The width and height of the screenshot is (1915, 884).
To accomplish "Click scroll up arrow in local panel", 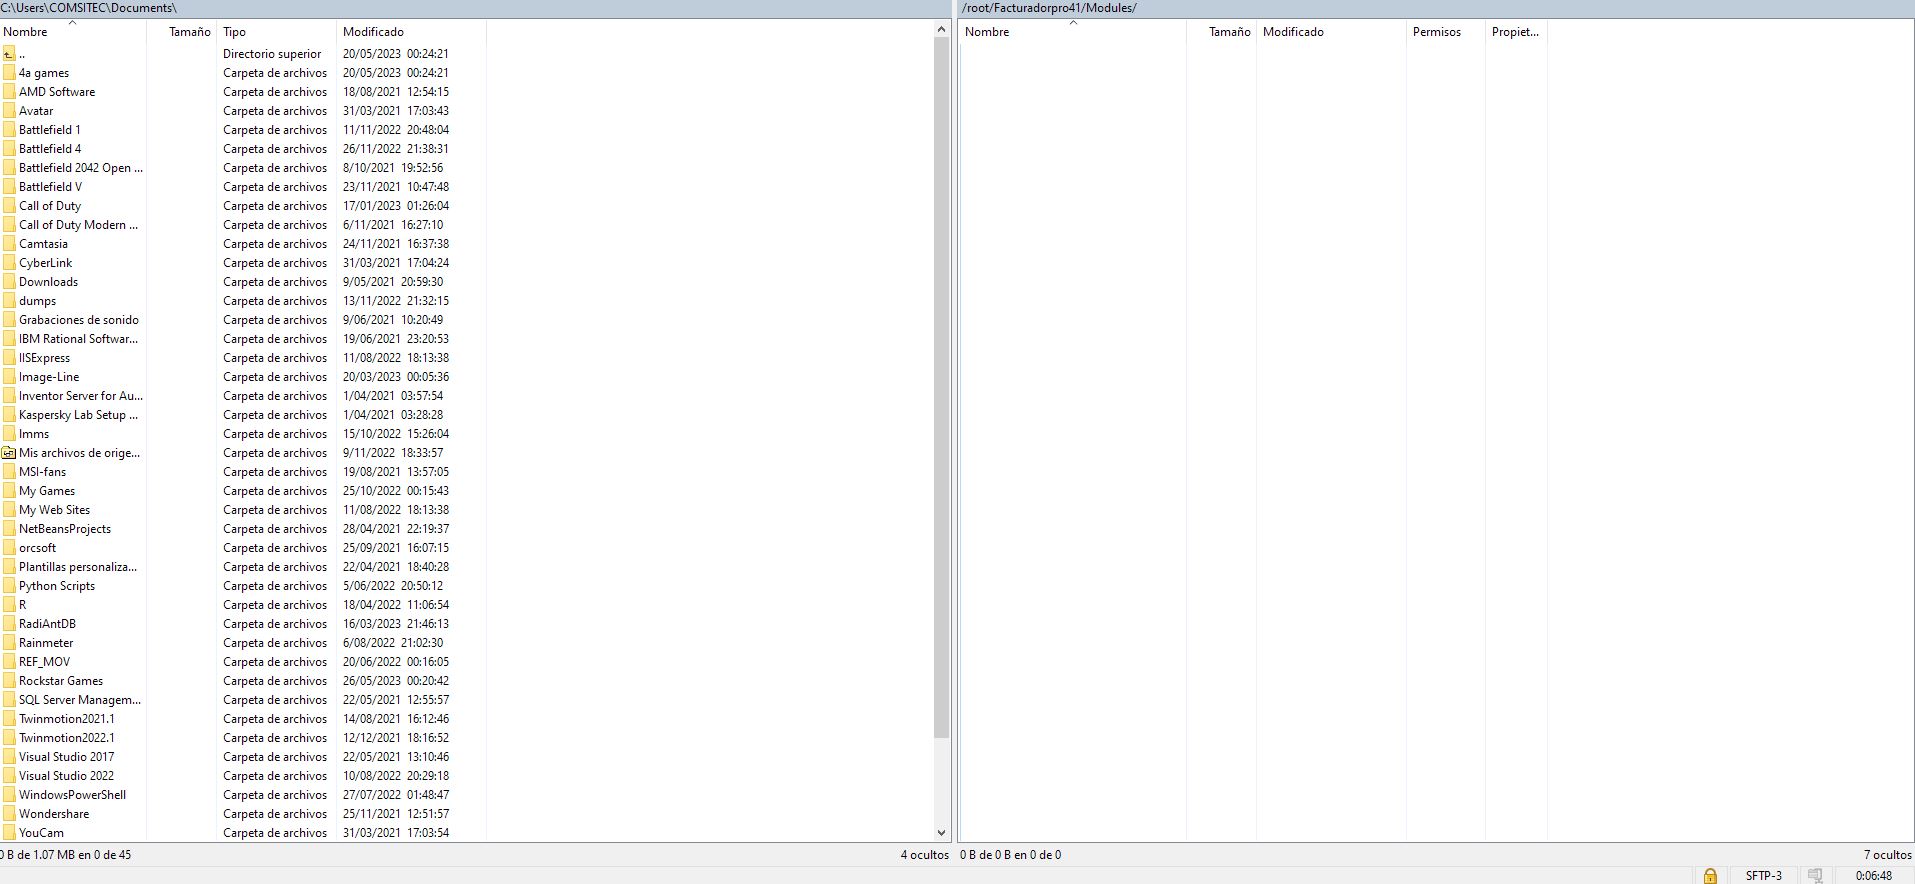I will pos(941,30).
